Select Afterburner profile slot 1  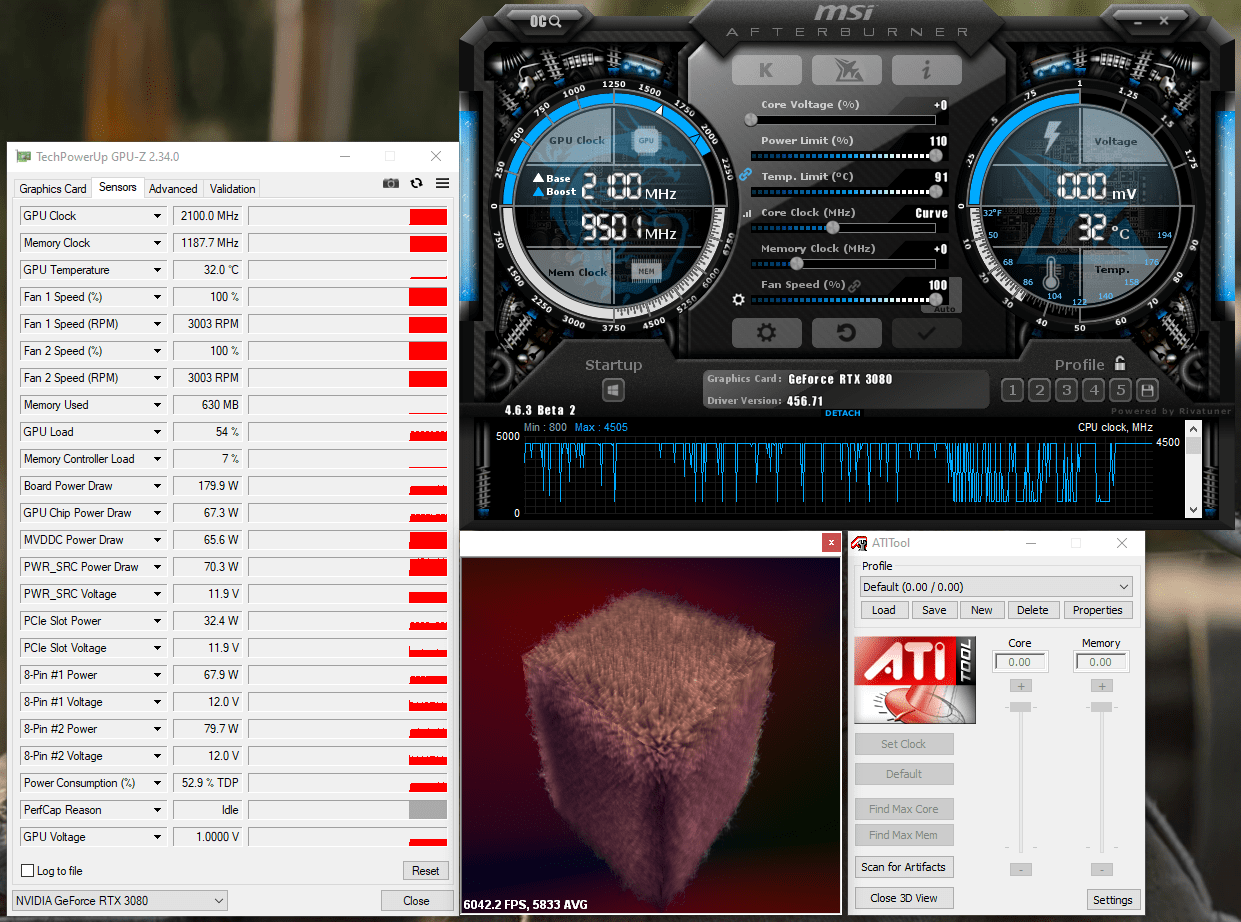point(1012,391)
